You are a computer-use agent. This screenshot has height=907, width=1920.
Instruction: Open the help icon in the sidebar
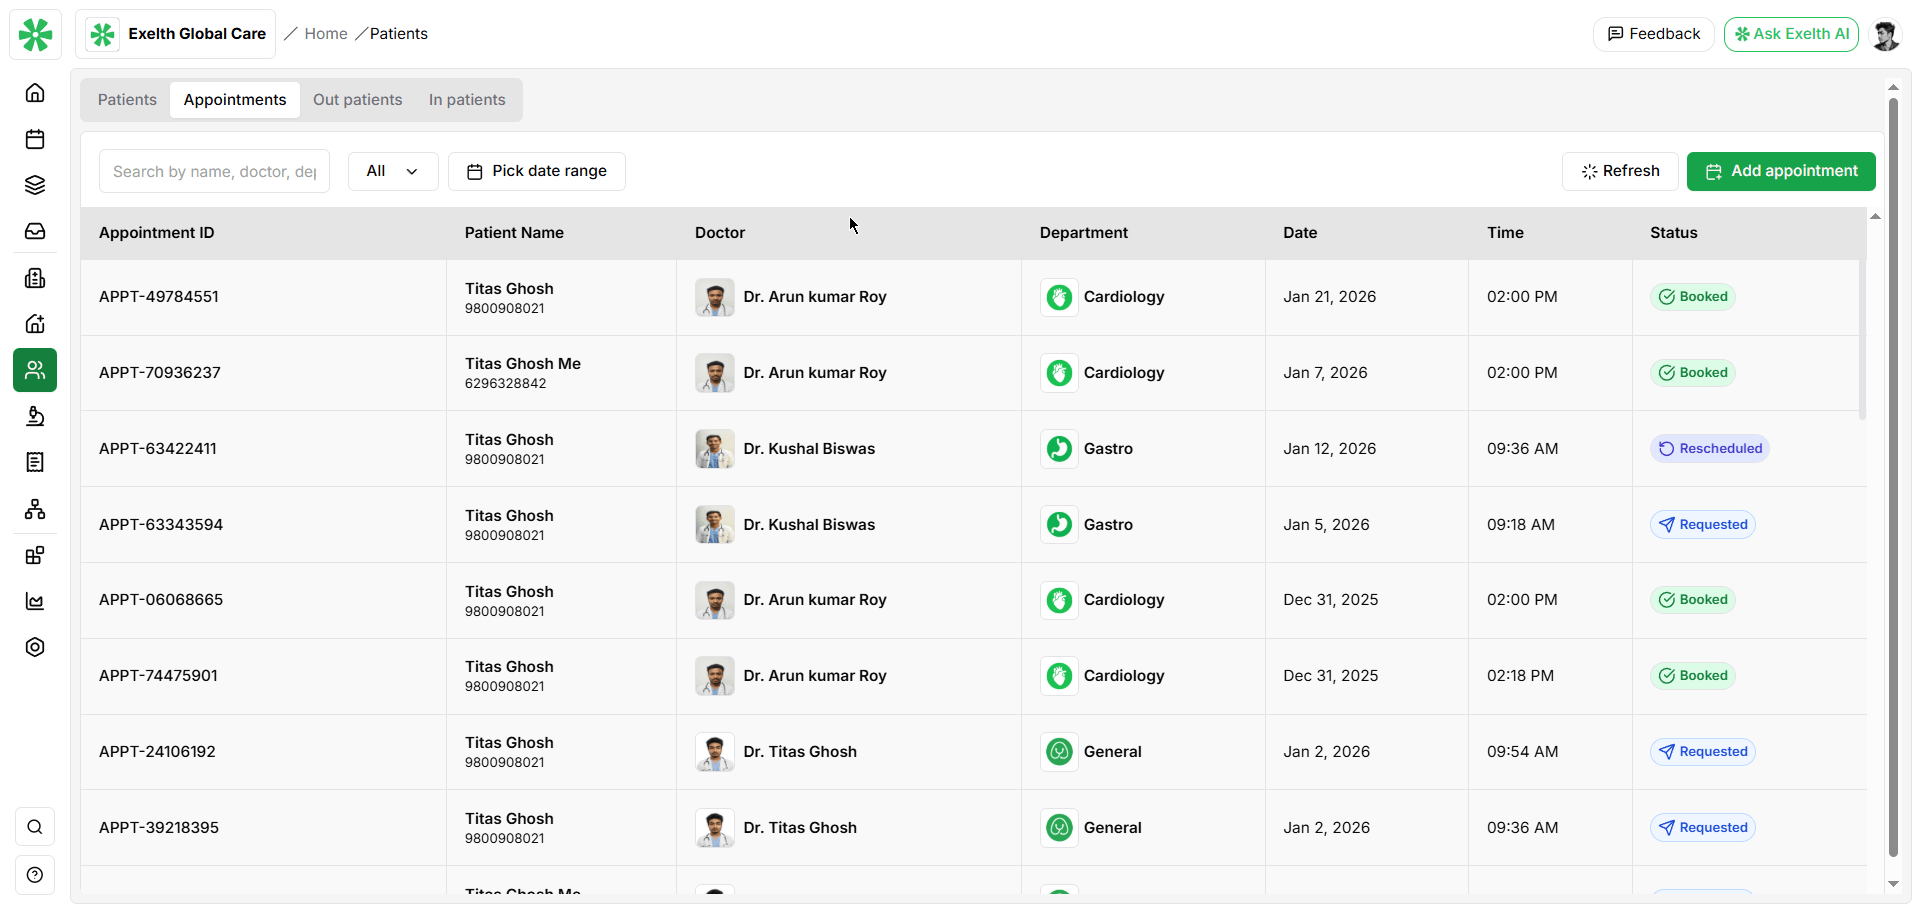(x=35, y=875)
